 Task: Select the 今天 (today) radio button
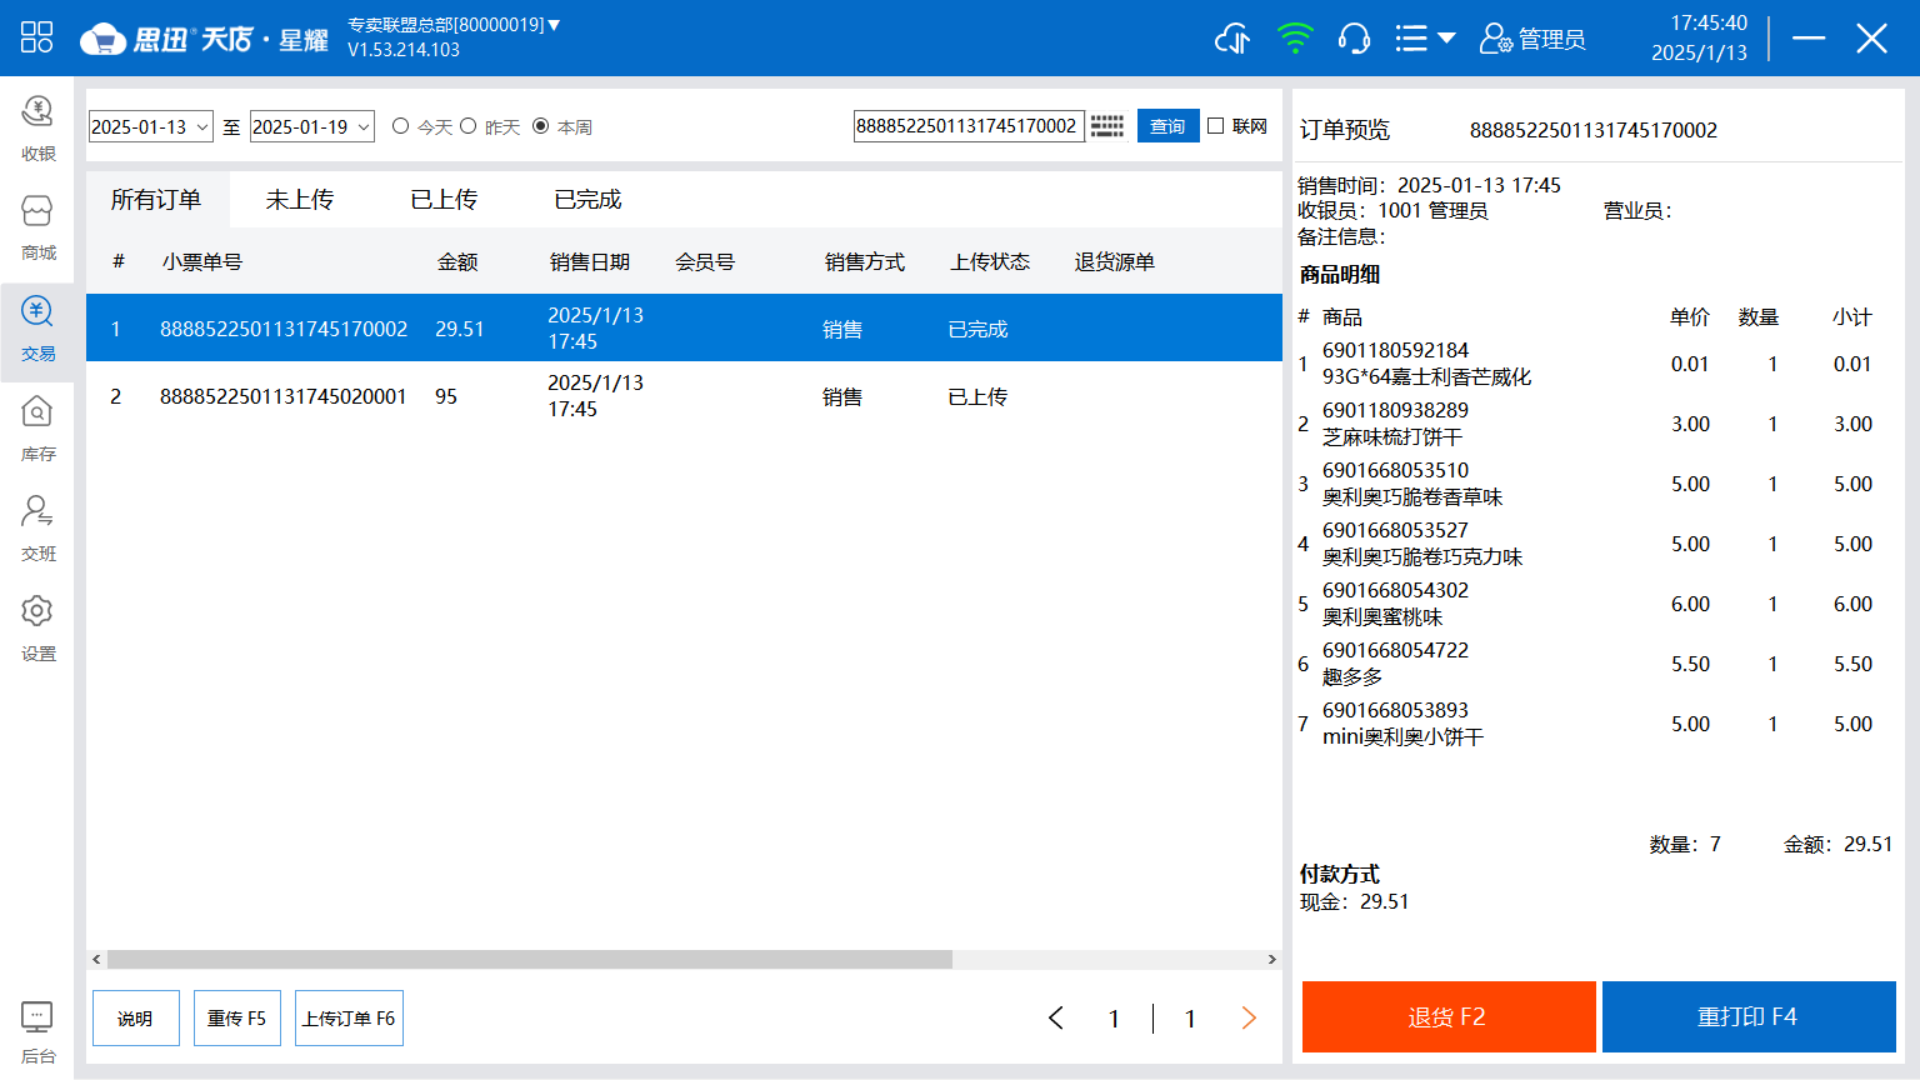tap(402, 125)
